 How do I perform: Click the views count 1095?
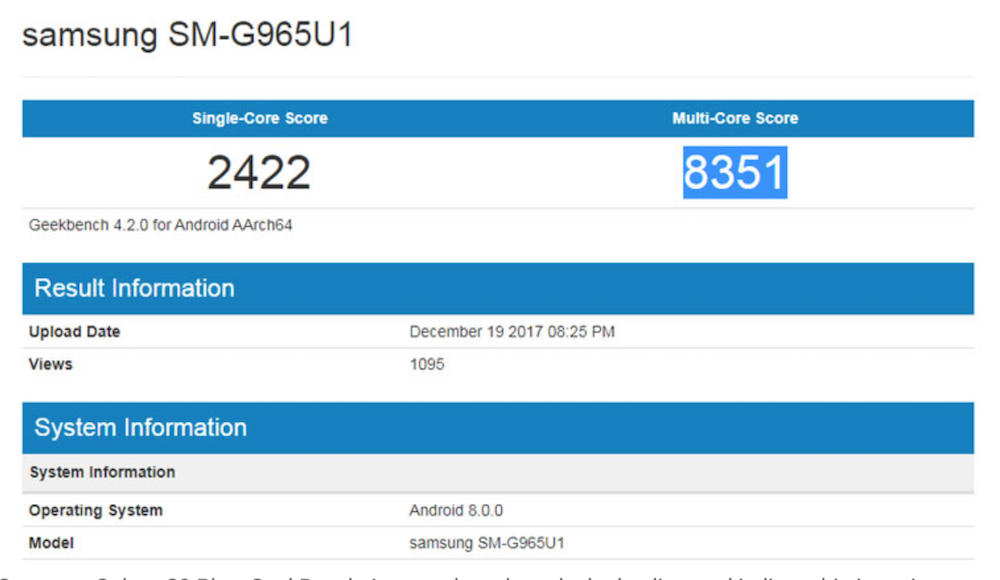(427, 364)
